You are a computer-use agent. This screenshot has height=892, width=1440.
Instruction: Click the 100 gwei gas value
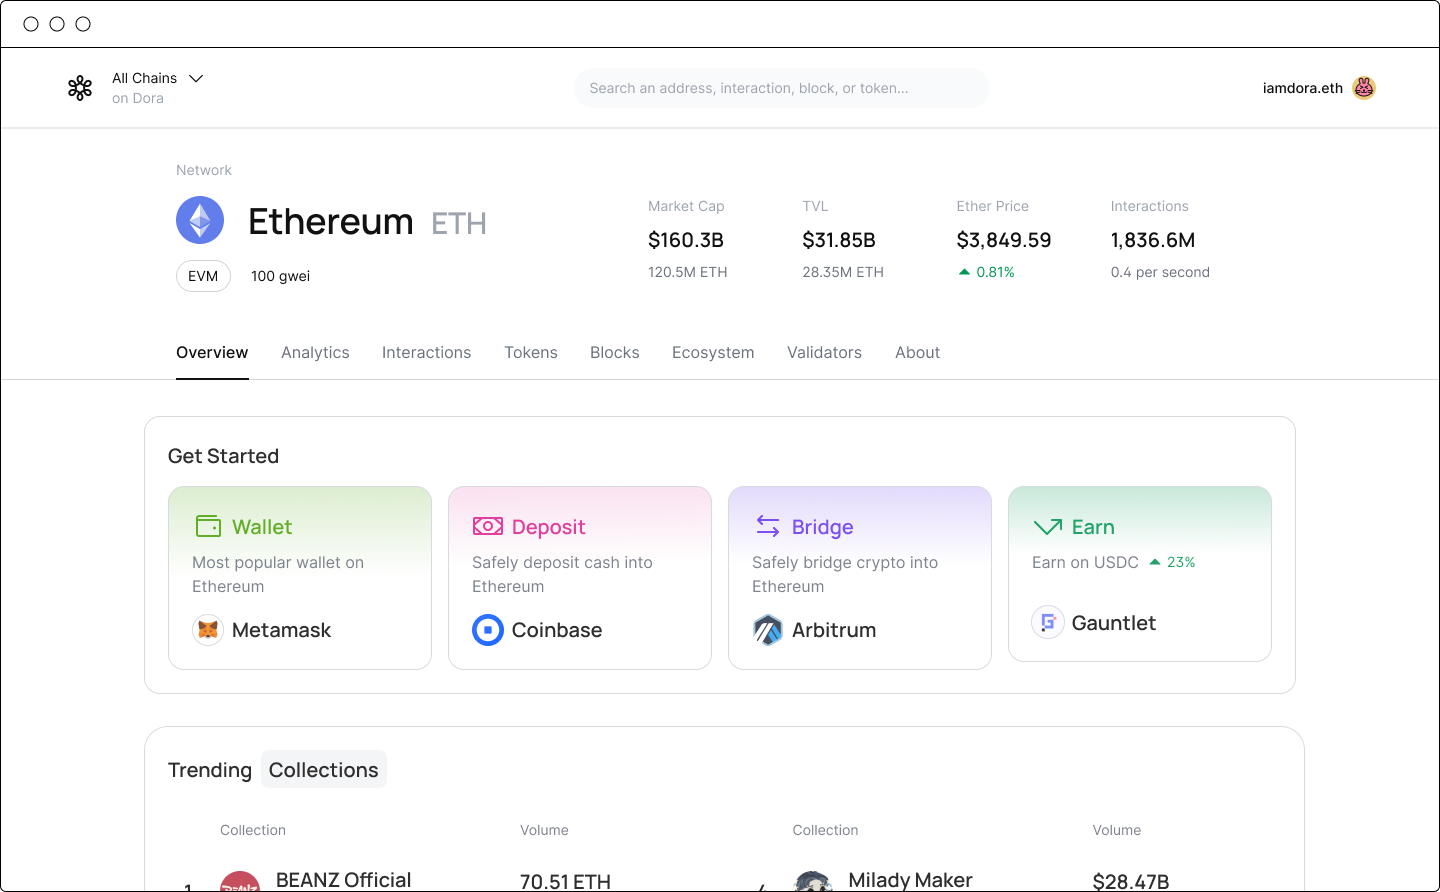280,276
